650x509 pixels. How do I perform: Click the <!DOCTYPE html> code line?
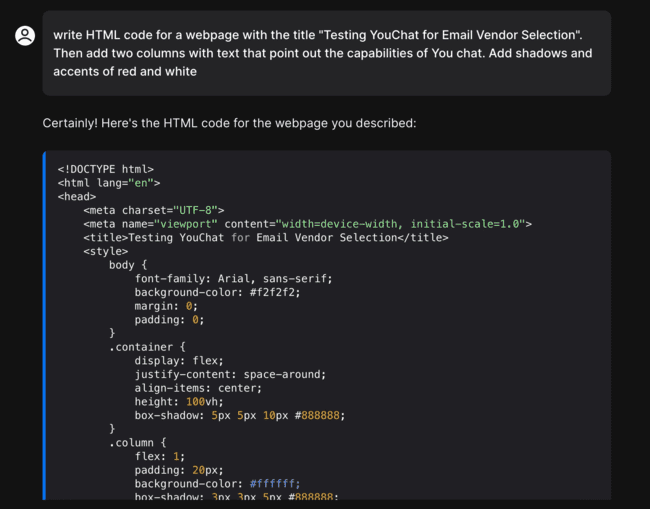(105, 170)
